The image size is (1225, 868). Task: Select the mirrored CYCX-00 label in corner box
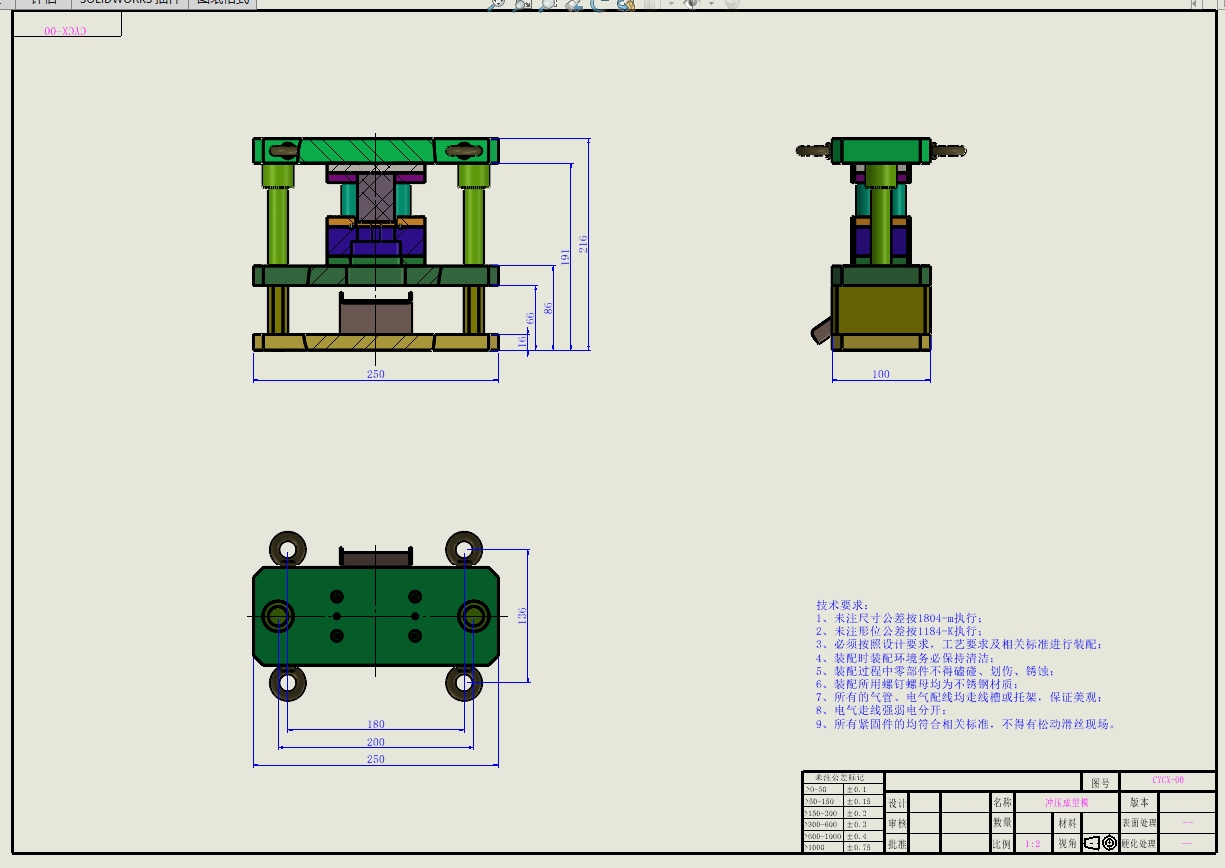tap(66, 31)
